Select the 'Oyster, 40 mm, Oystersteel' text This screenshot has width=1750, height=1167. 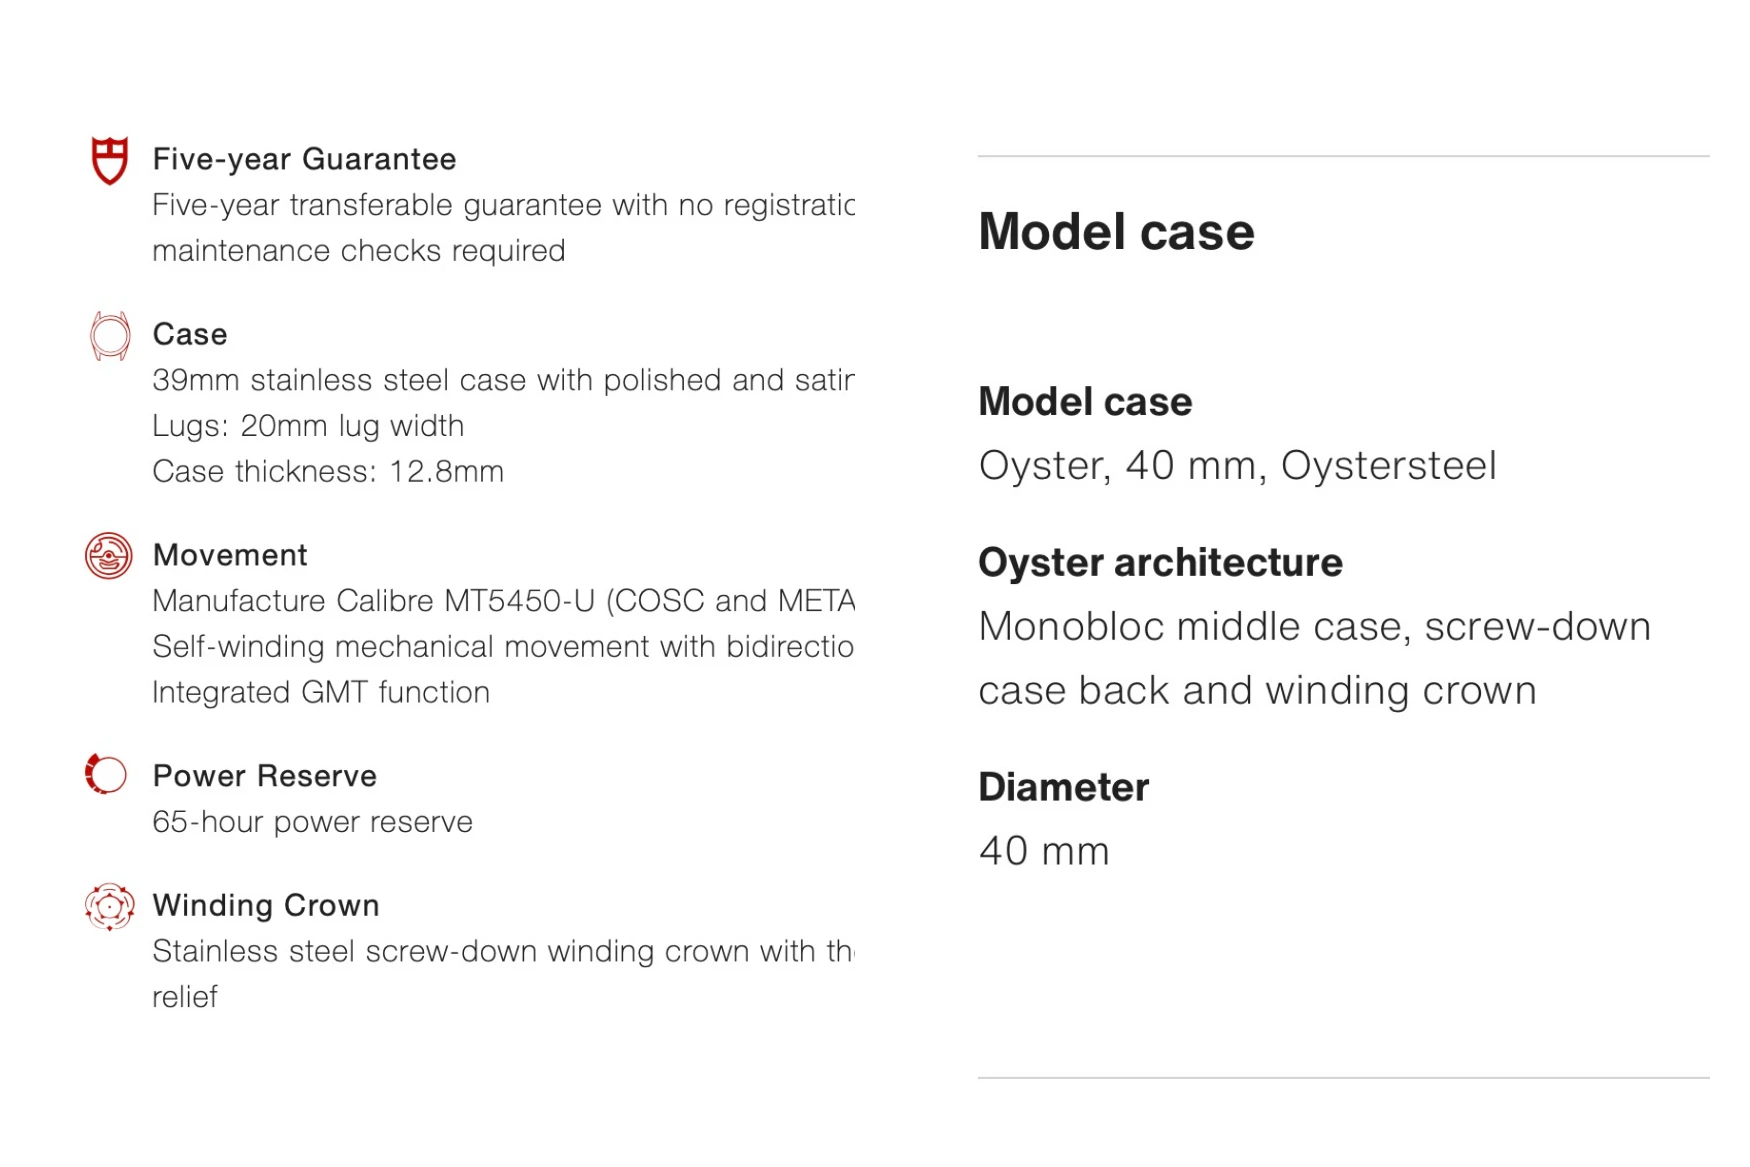coord(1237,466)
